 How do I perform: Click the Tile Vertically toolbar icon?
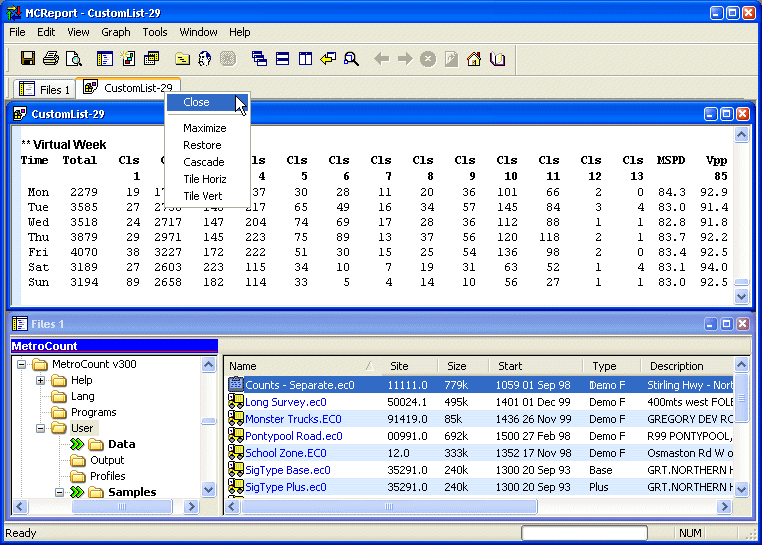[x=305, y=59]
